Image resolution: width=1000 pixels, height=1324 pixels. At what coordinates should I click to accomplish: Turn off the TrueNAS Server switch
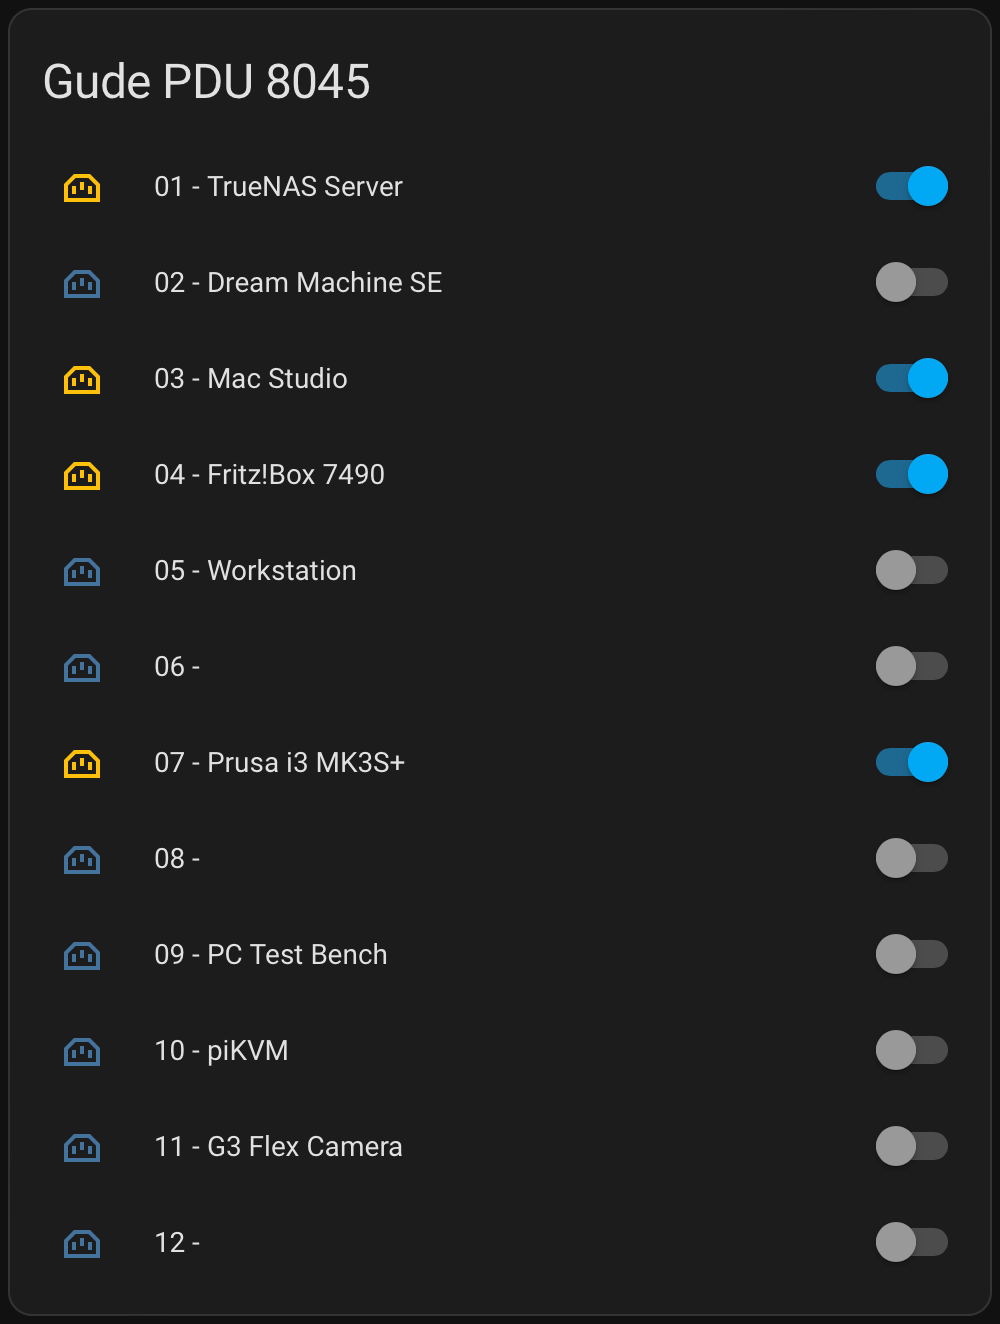pyautogui.click(x=911, y=186)
